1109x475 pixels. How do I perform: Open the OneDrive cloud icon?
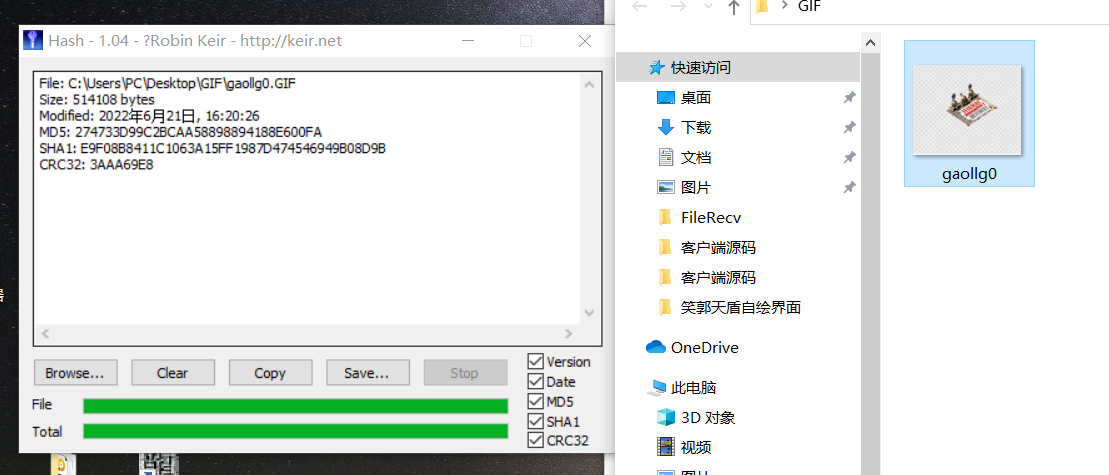pos(656,347)
